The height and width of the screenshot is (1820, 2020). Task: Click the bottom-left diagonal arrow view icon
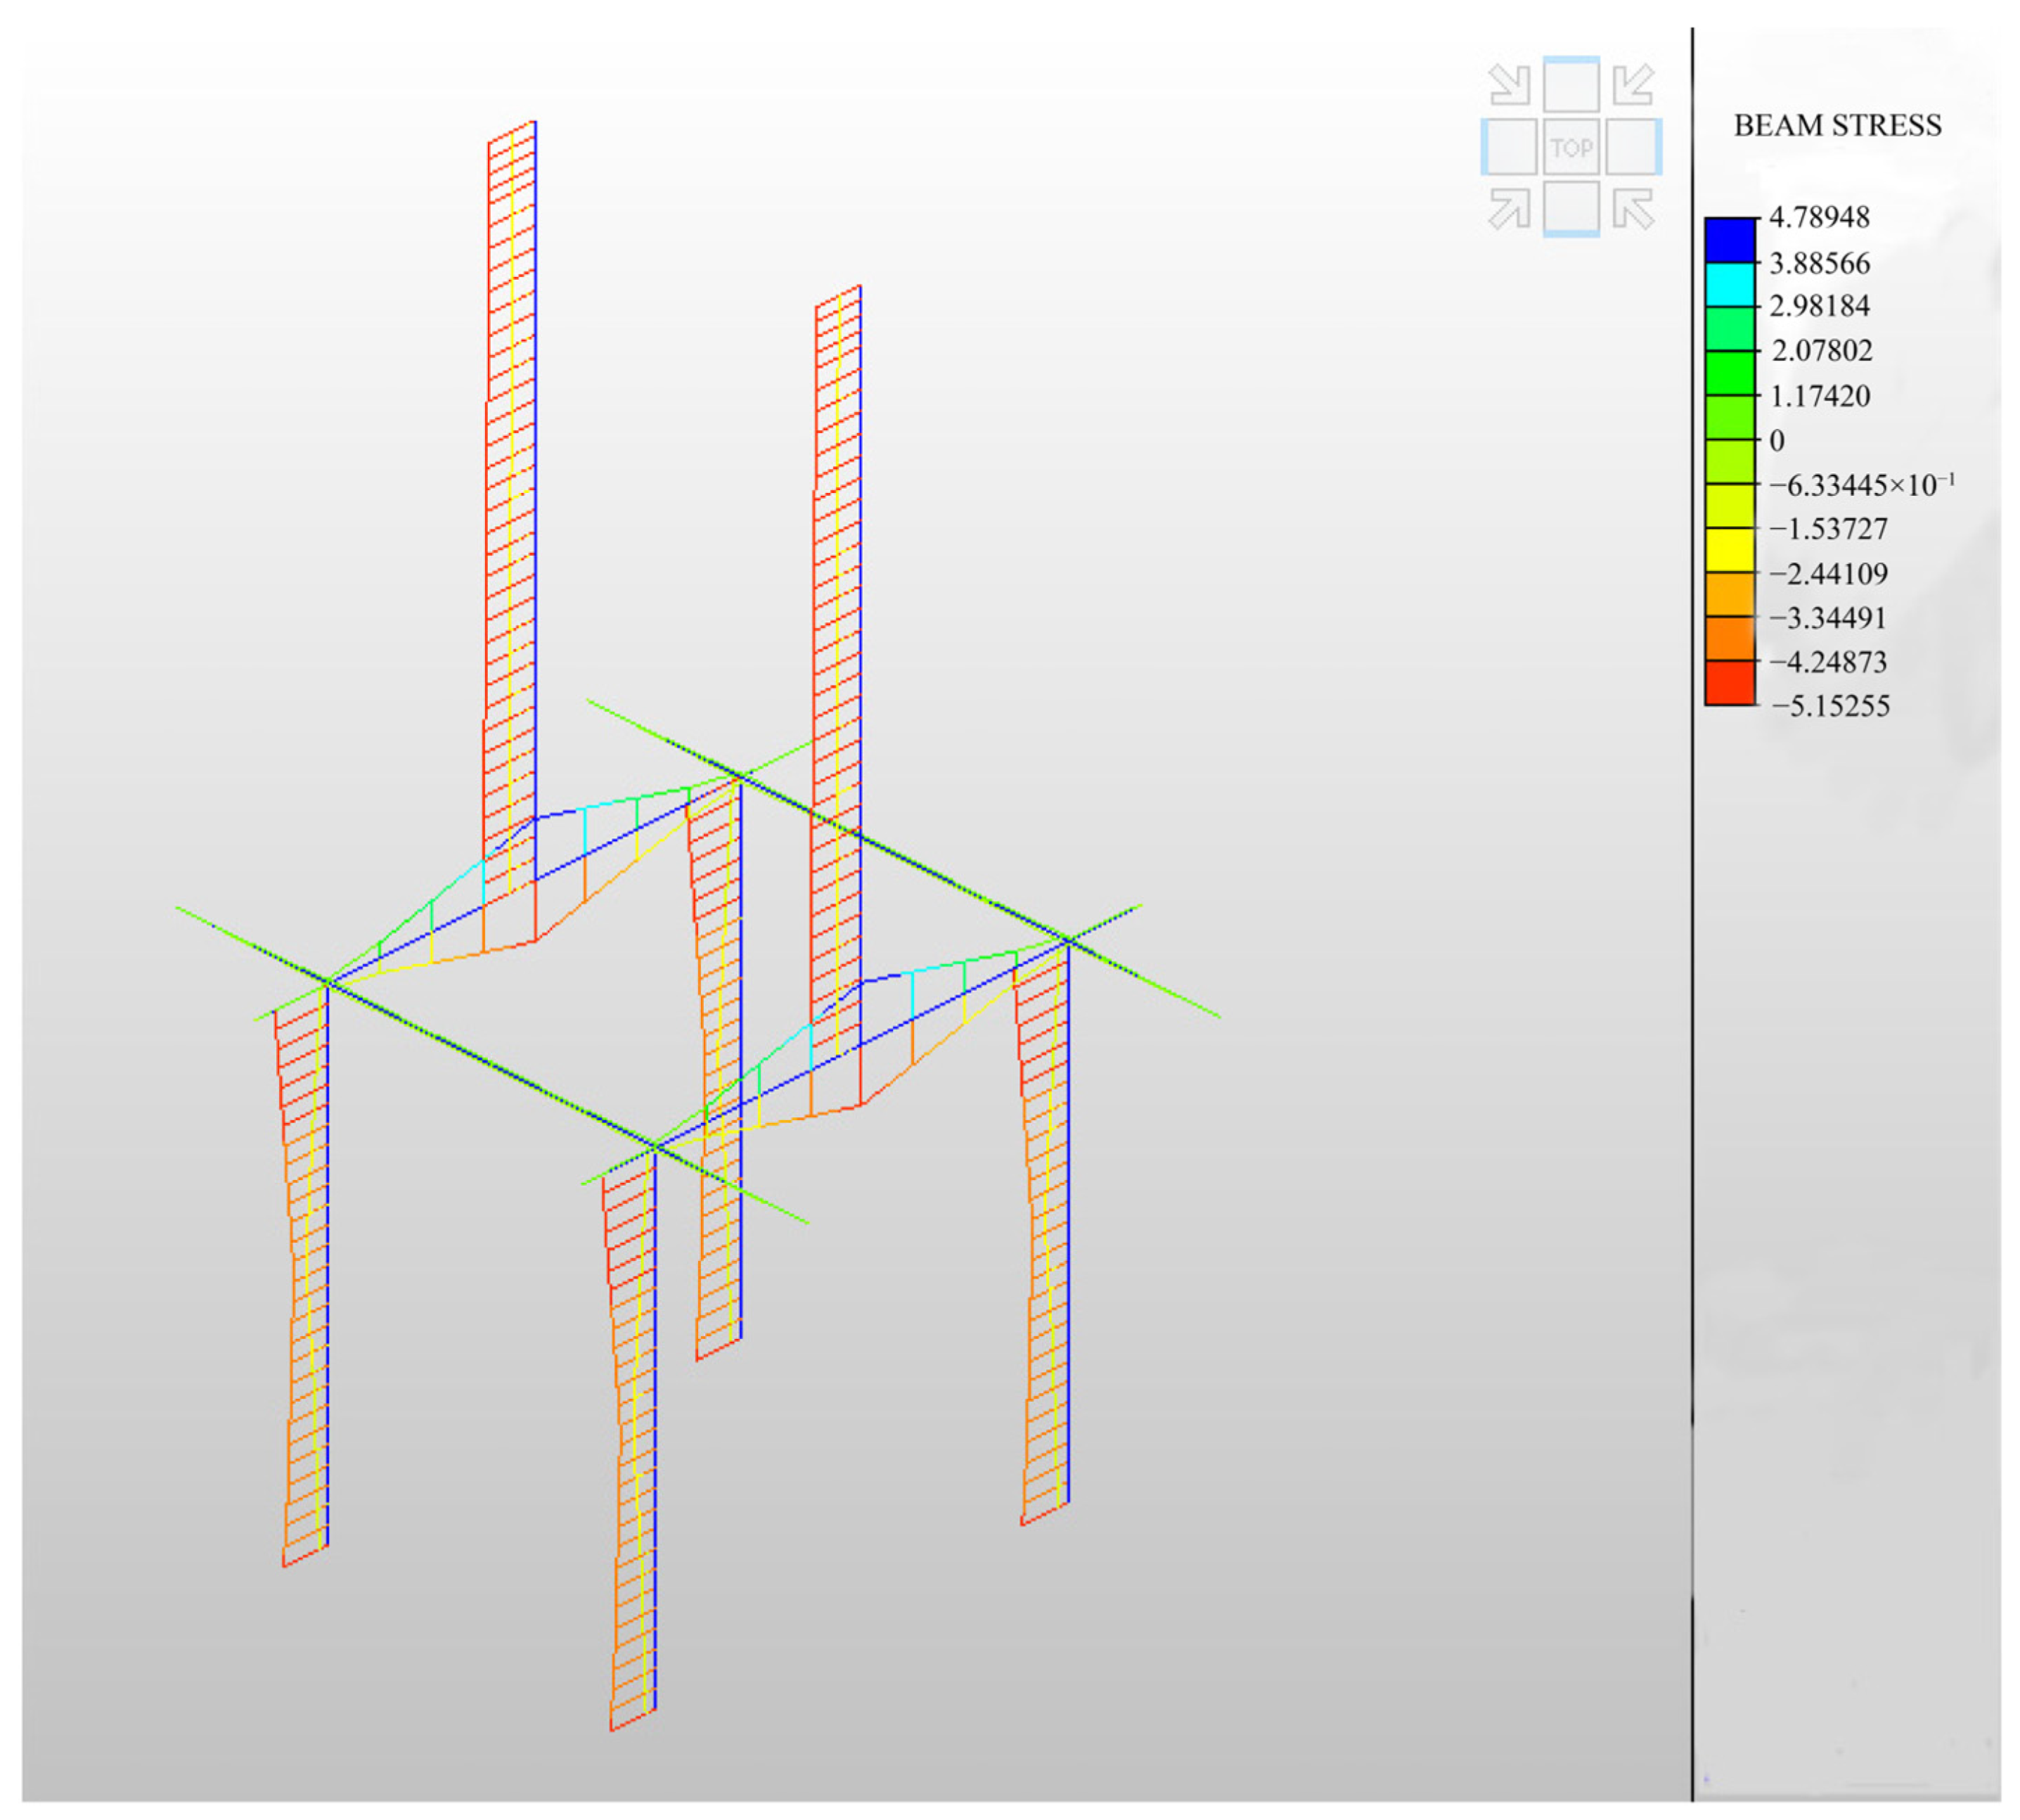[1509, 210]
